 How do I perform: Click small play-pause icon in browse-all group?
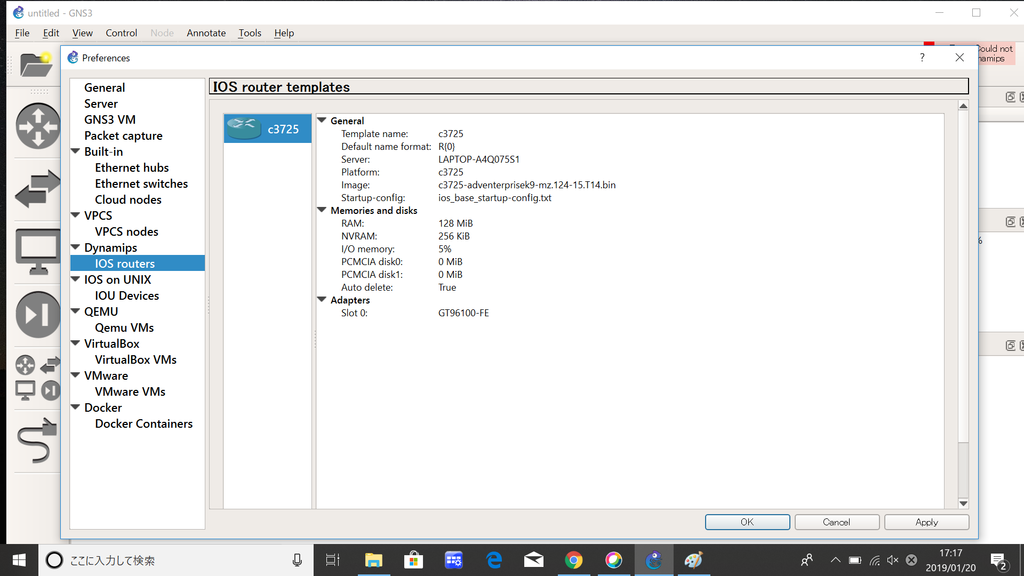[50, 391]
